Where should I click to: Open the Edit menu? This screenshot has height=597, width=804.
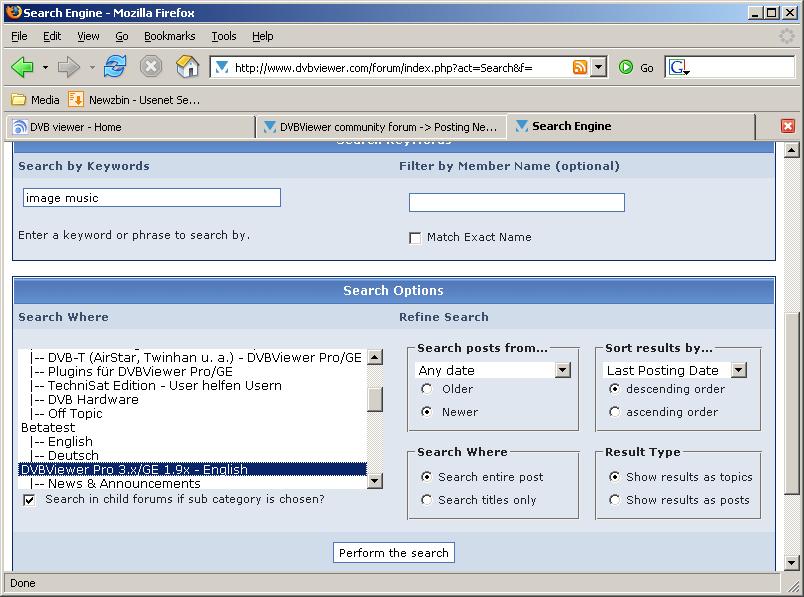[x=52, y=36]
